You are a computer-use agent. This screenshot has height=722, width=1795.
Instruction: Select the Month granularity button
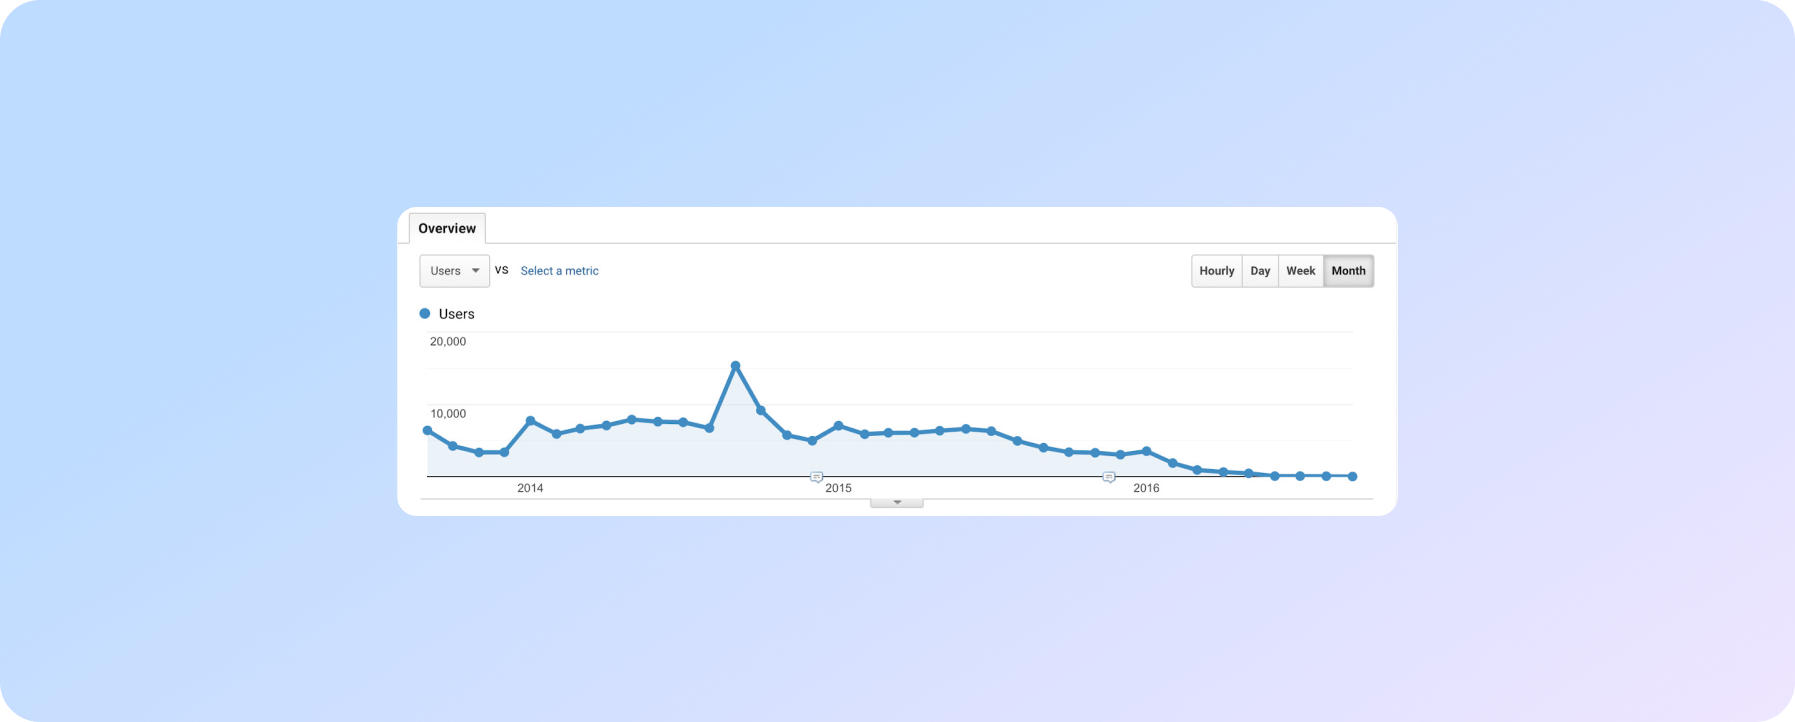click(x=1348, y=271)
